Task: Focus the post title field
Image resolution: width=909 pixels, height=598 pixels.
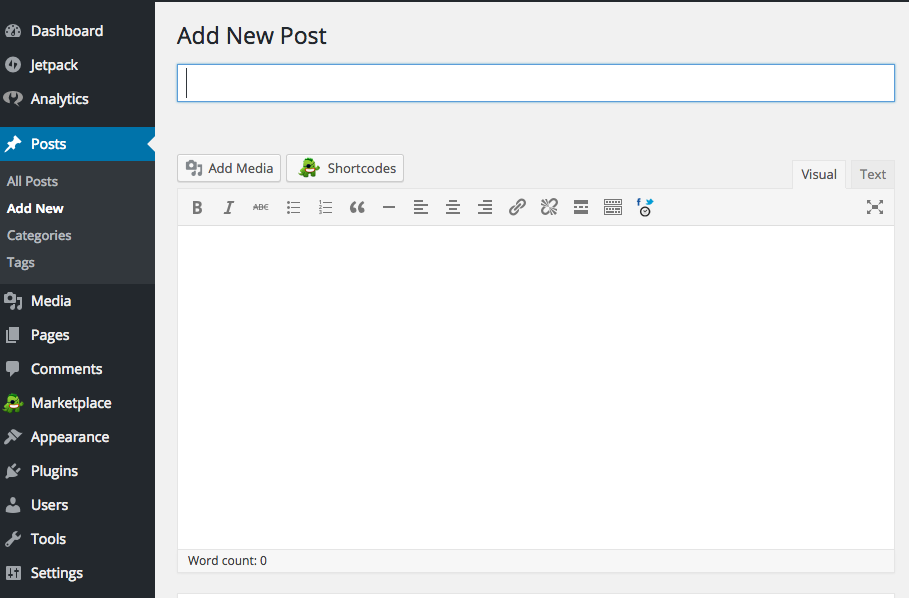Action: [536, 83]
